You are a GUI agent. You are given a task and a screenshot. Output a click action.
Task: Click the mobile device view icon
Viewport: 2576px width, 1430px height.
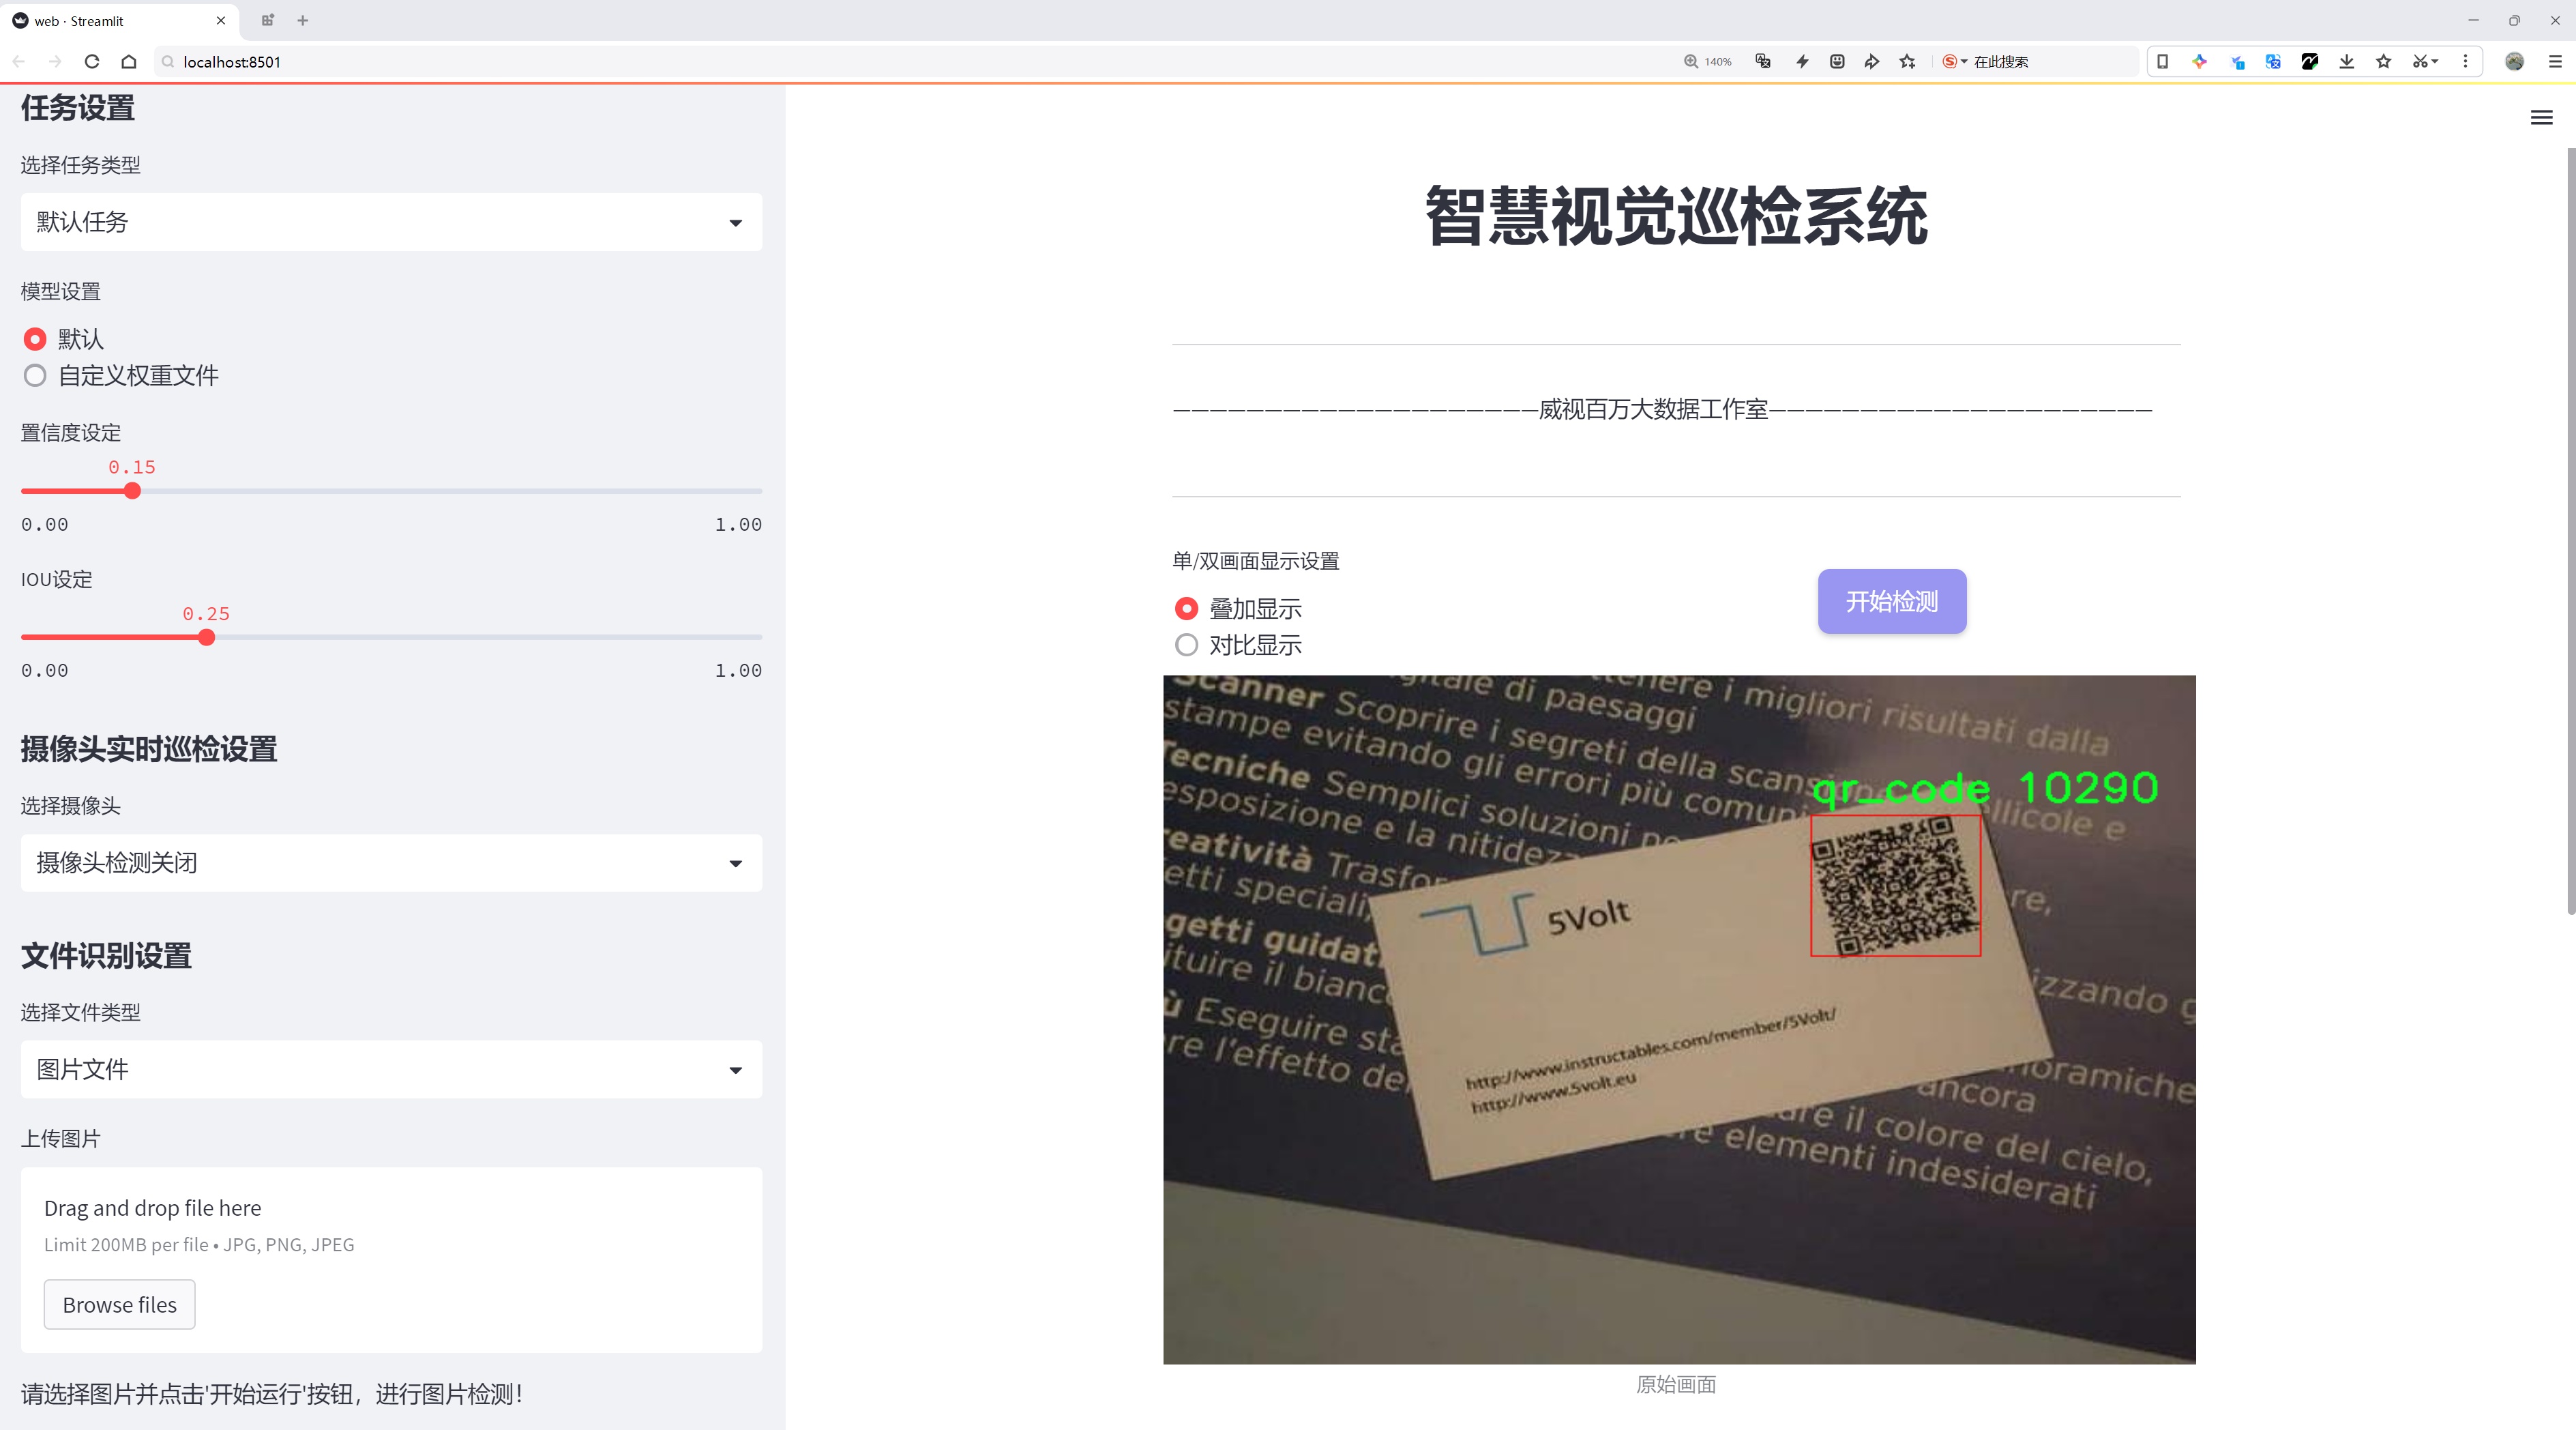tap(2162, 62)
